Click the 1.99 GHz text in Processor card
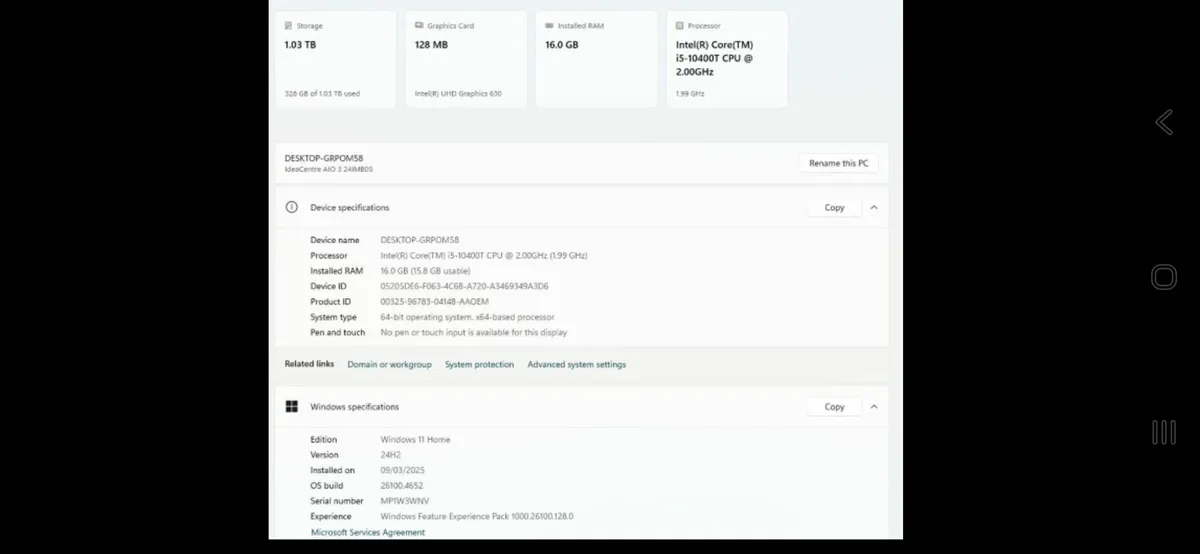This screenshot has height=554, width=1200. (x=690, y=94)
